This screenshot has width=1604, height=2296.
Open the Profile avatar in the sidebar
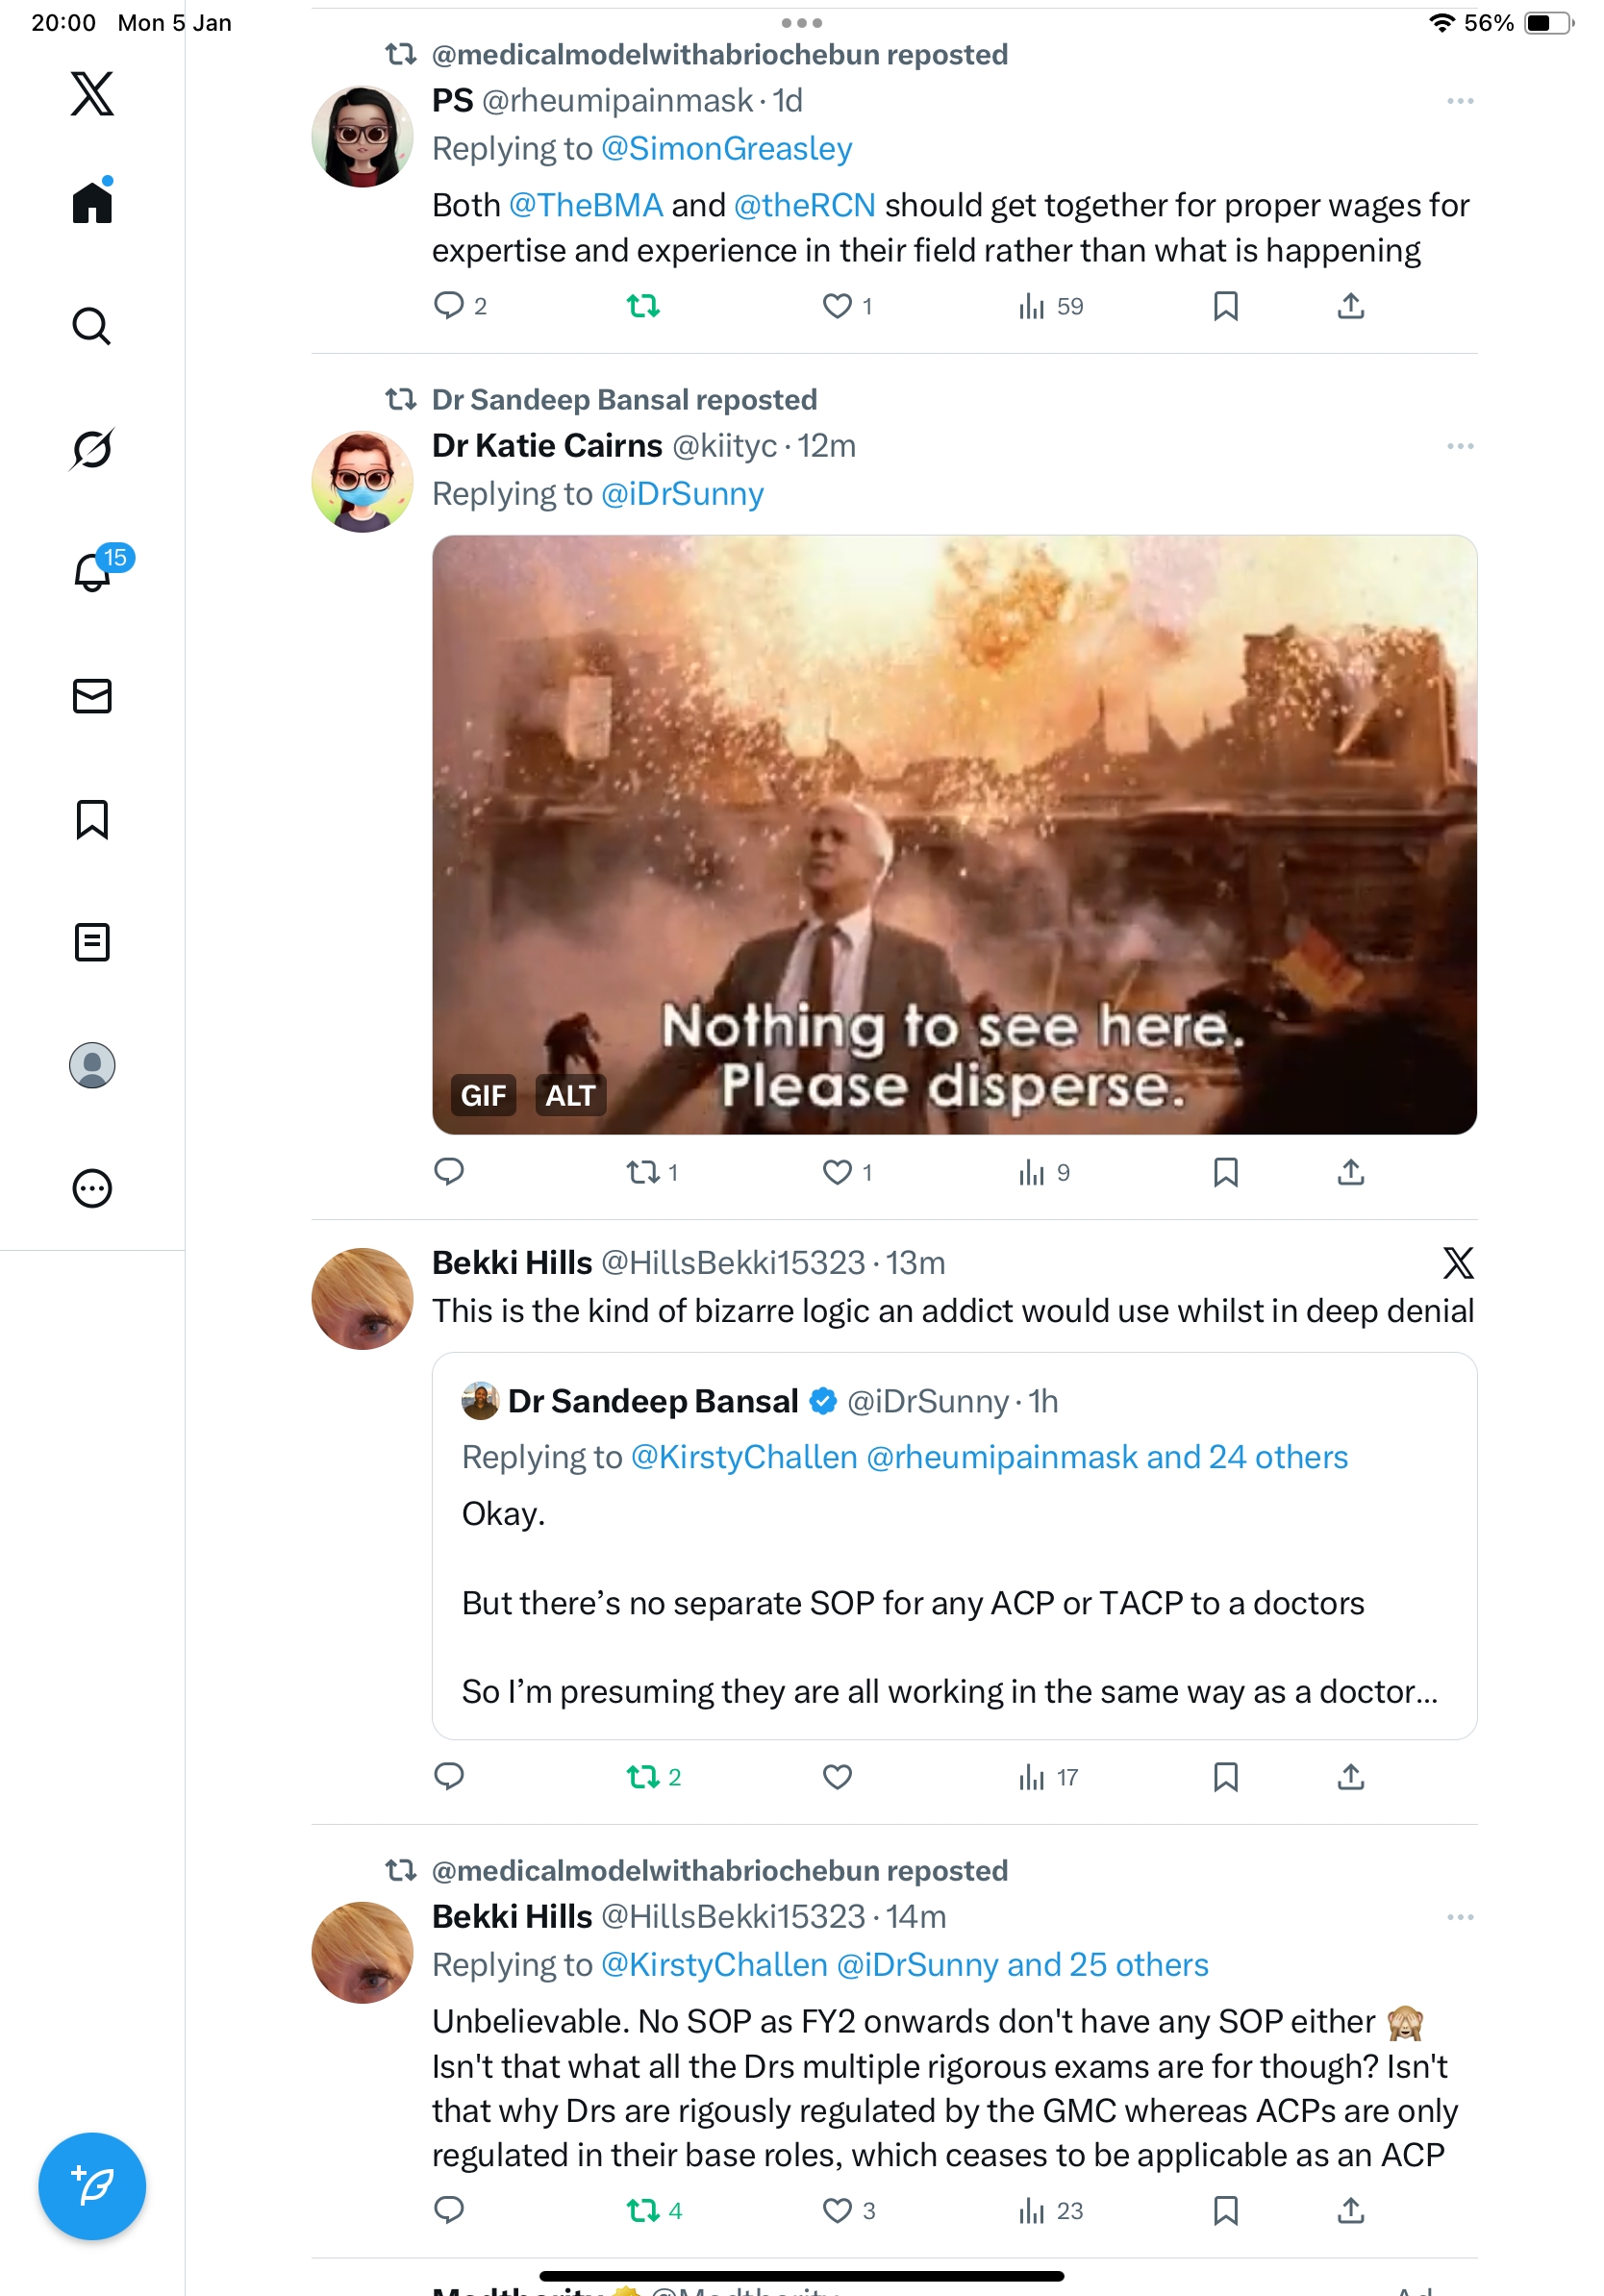pyautogui.click(x=92, y=1065)
